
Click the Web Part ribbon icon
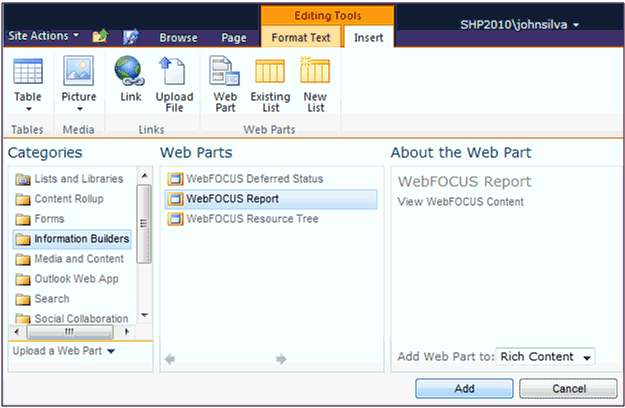224,71
